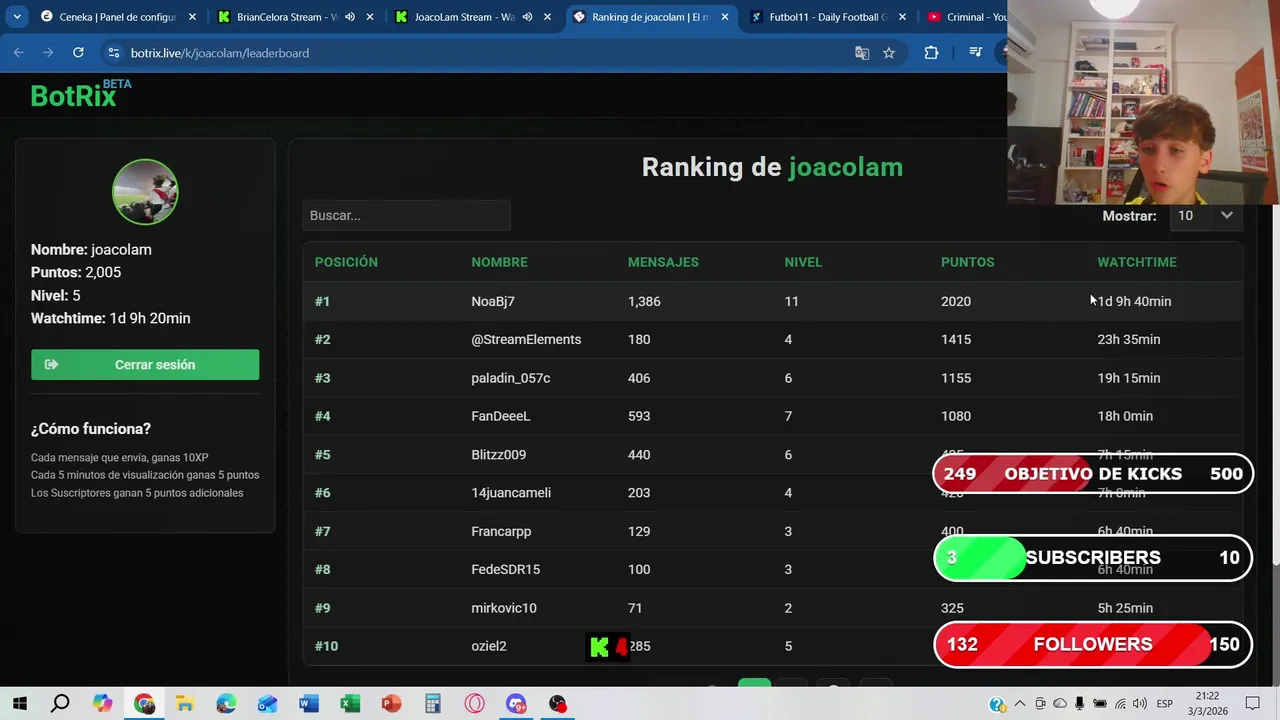Select the @StreamElements row name
The width and height of the screenshot is (1280, 720).
point(526,339)
